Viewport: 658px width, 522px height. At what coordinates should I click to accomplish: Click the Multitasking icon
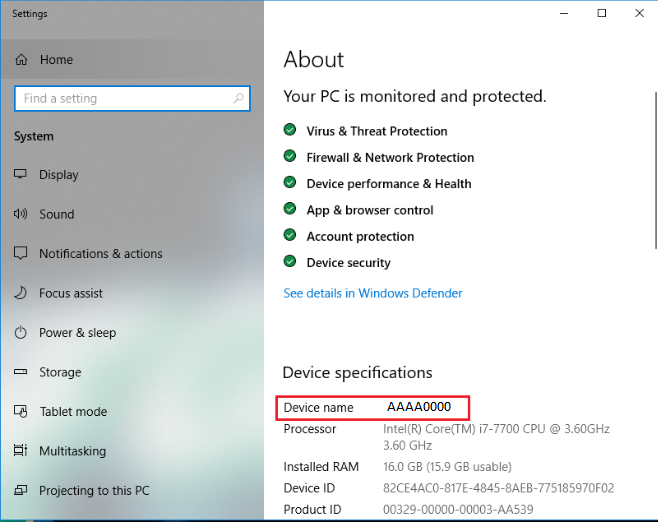20,451
